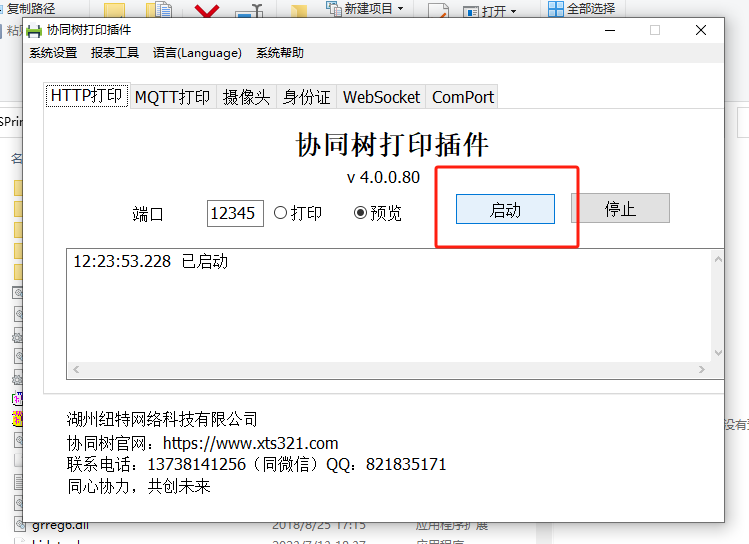This screenshot has height=544, width=749.
Task: Switch to the ComPort tab
Action: [462, 97]
